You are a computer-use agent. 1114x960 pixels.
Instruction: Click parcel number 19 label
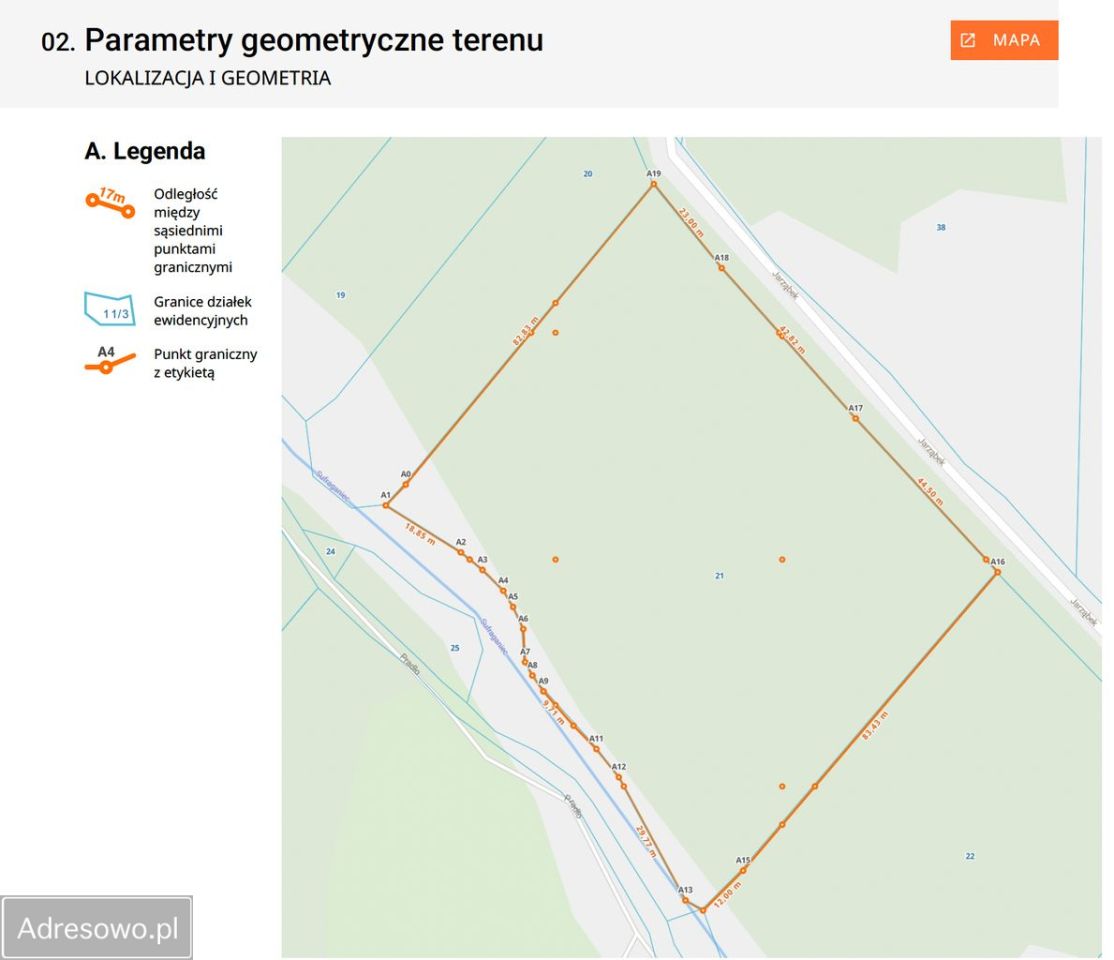point(341,295)
